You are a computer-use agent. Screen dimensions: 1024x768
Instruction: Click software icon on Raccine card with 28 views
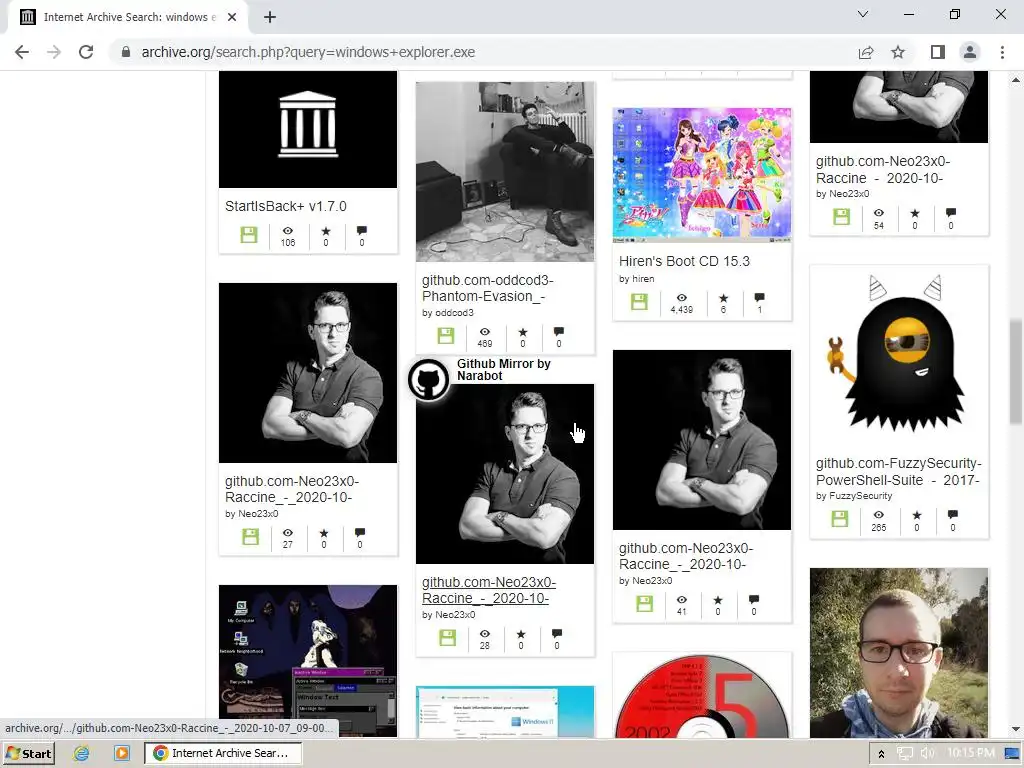point(447,637)
